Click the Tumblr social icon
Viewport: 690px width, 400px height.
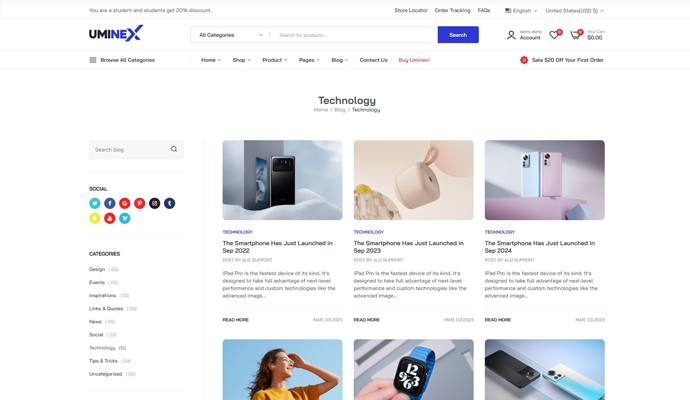point(169,203)
